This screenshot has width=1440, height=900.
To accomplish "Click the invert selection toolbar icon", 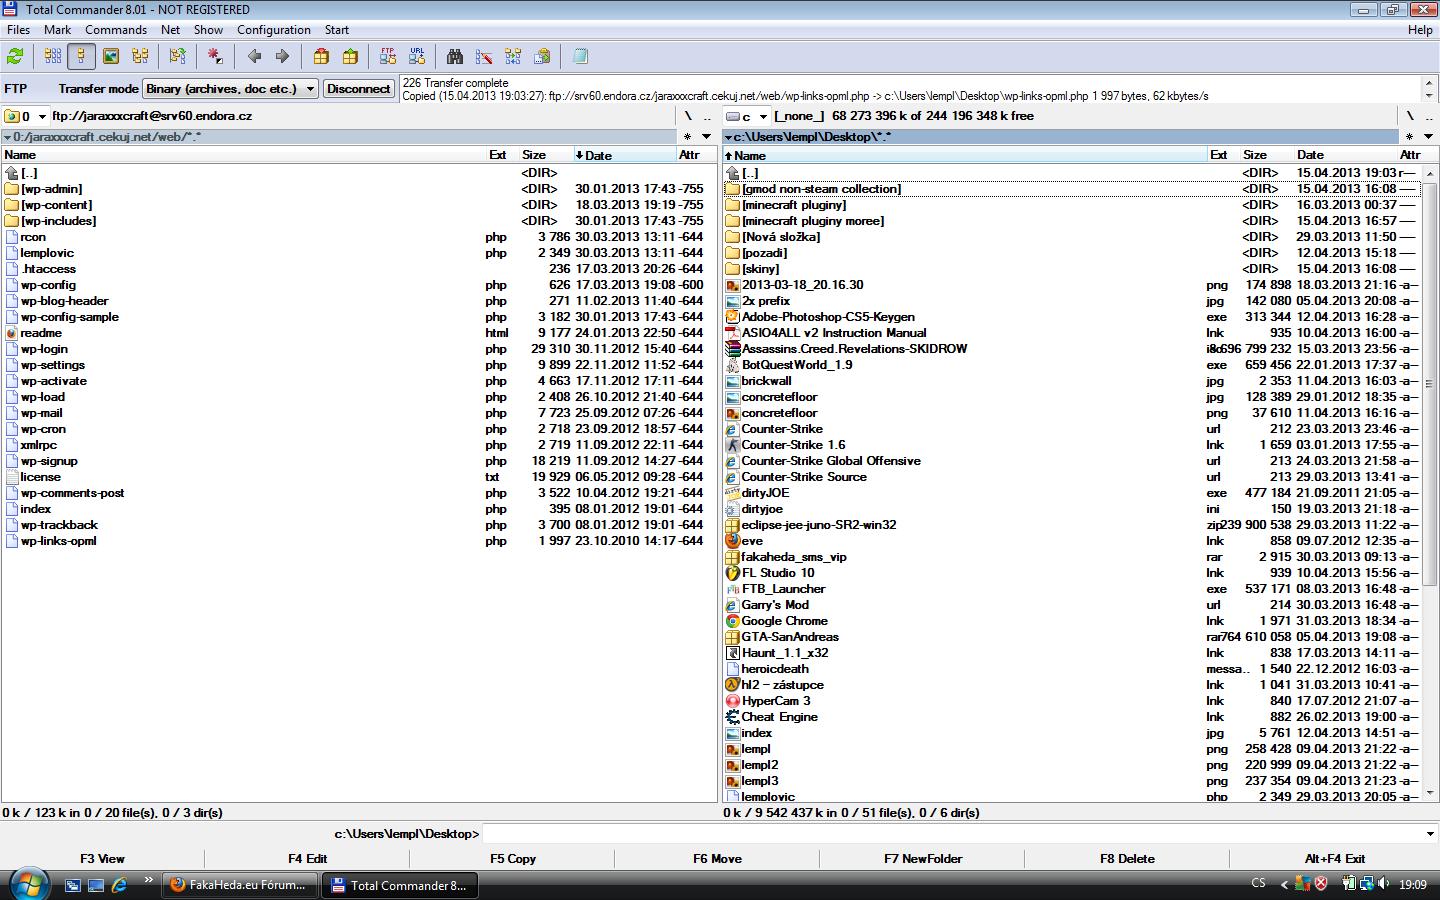I will [178, 57].
